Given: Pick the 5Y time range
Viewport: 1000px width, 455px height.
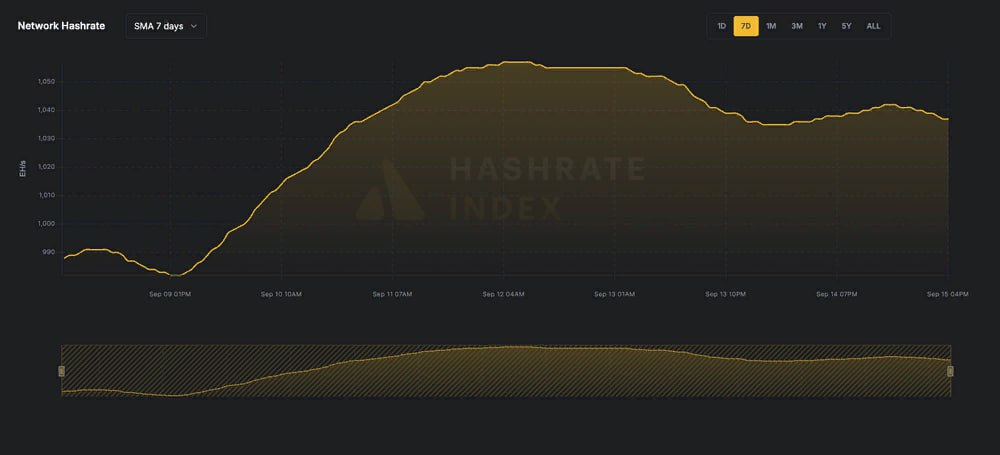Looking at the screenshot, I should pyautogui.click(x=847, y=26).
